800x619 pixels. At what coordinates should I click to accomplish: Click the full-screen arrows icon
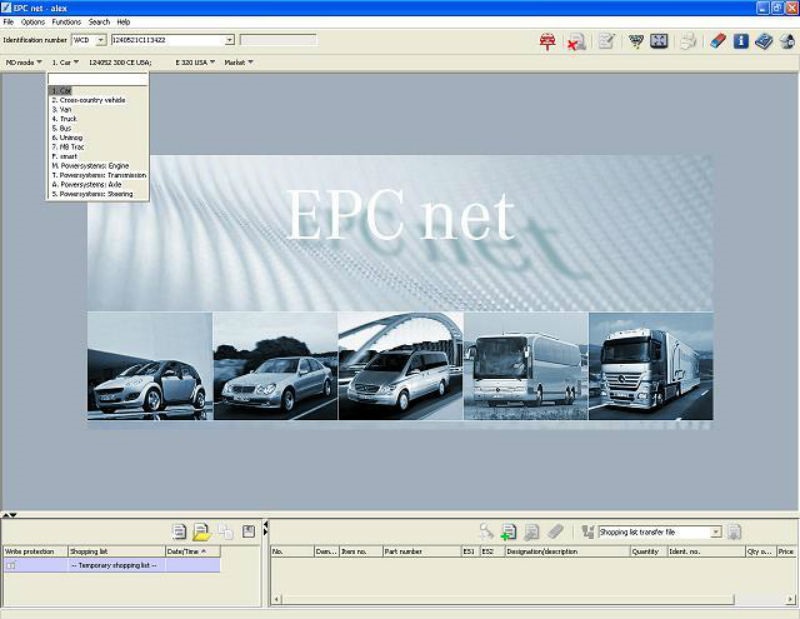coord(659,41)
